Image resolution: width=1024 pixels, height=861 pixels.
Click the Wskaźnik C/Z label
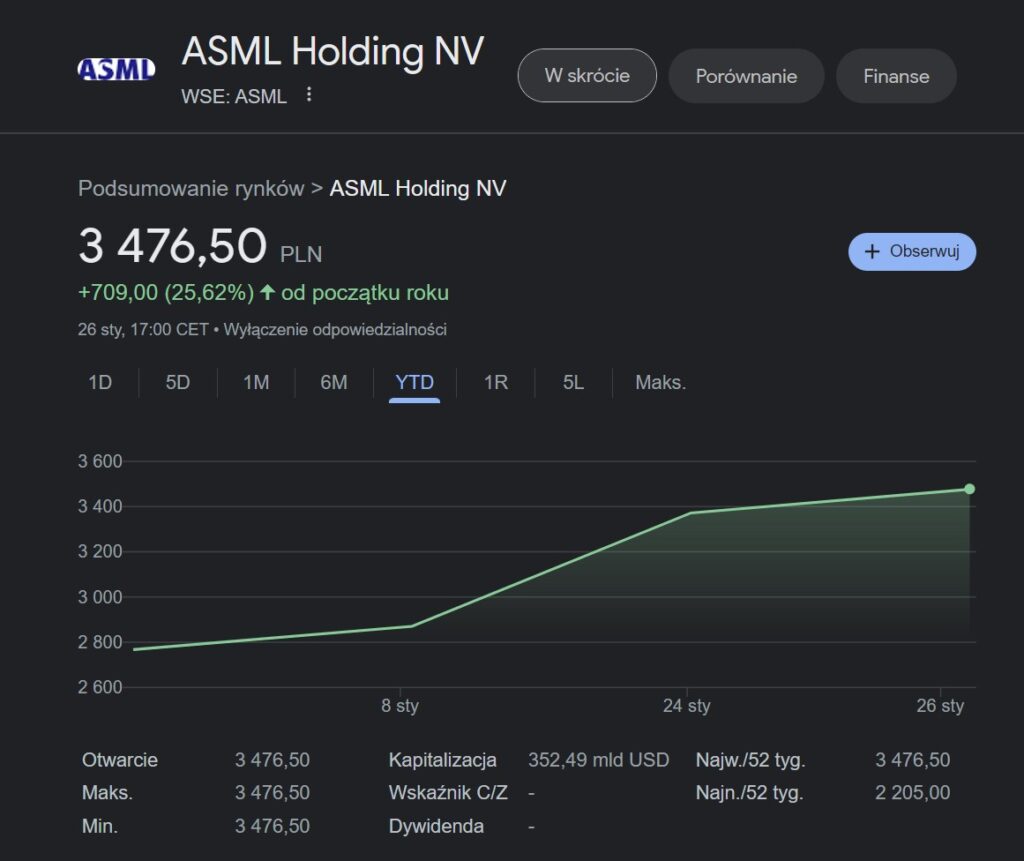tap(448, 792)
